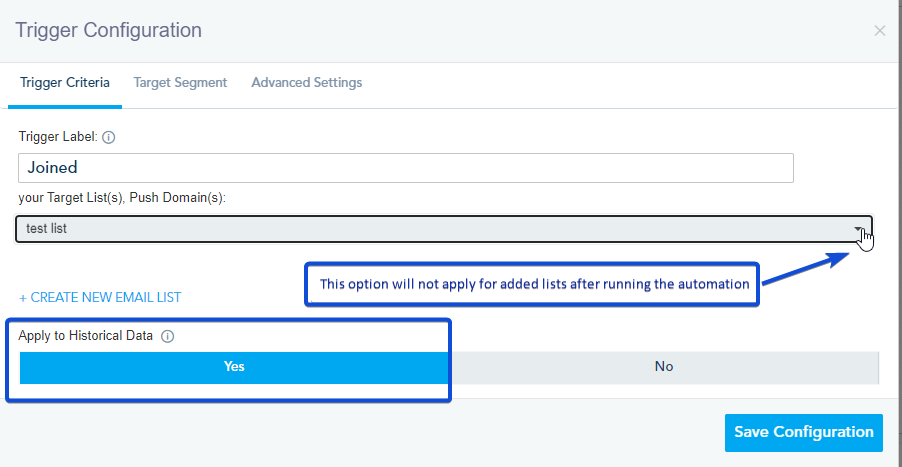Click the "Trigger Configuration" dialog title

pos(108,30)
